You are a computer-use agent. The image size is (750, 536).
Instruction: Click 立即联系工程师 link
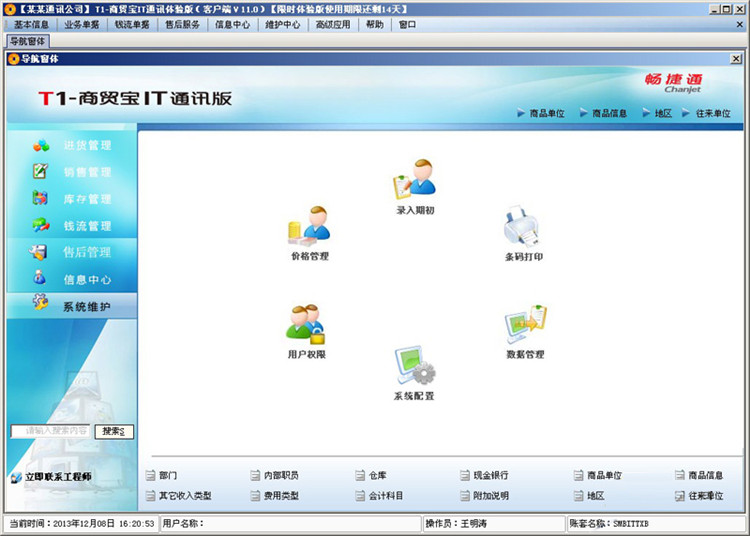(52, 477)
